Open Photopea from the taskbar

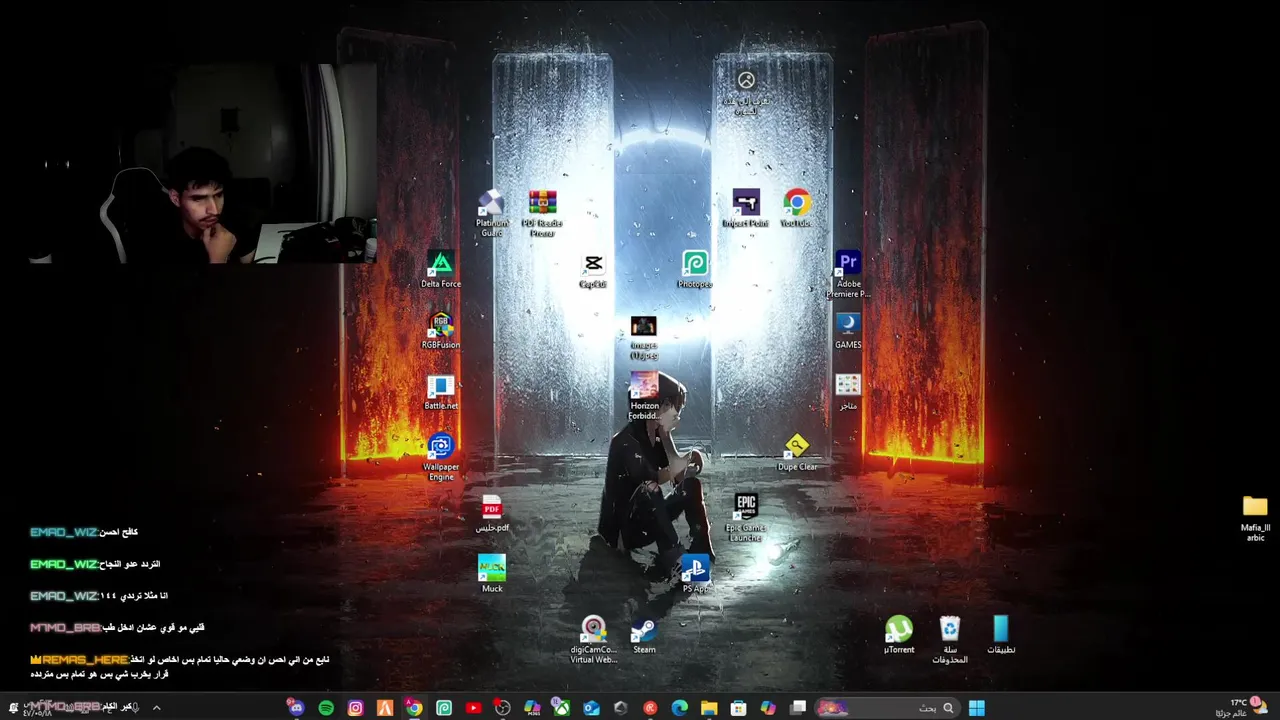(x=444, y=708)
